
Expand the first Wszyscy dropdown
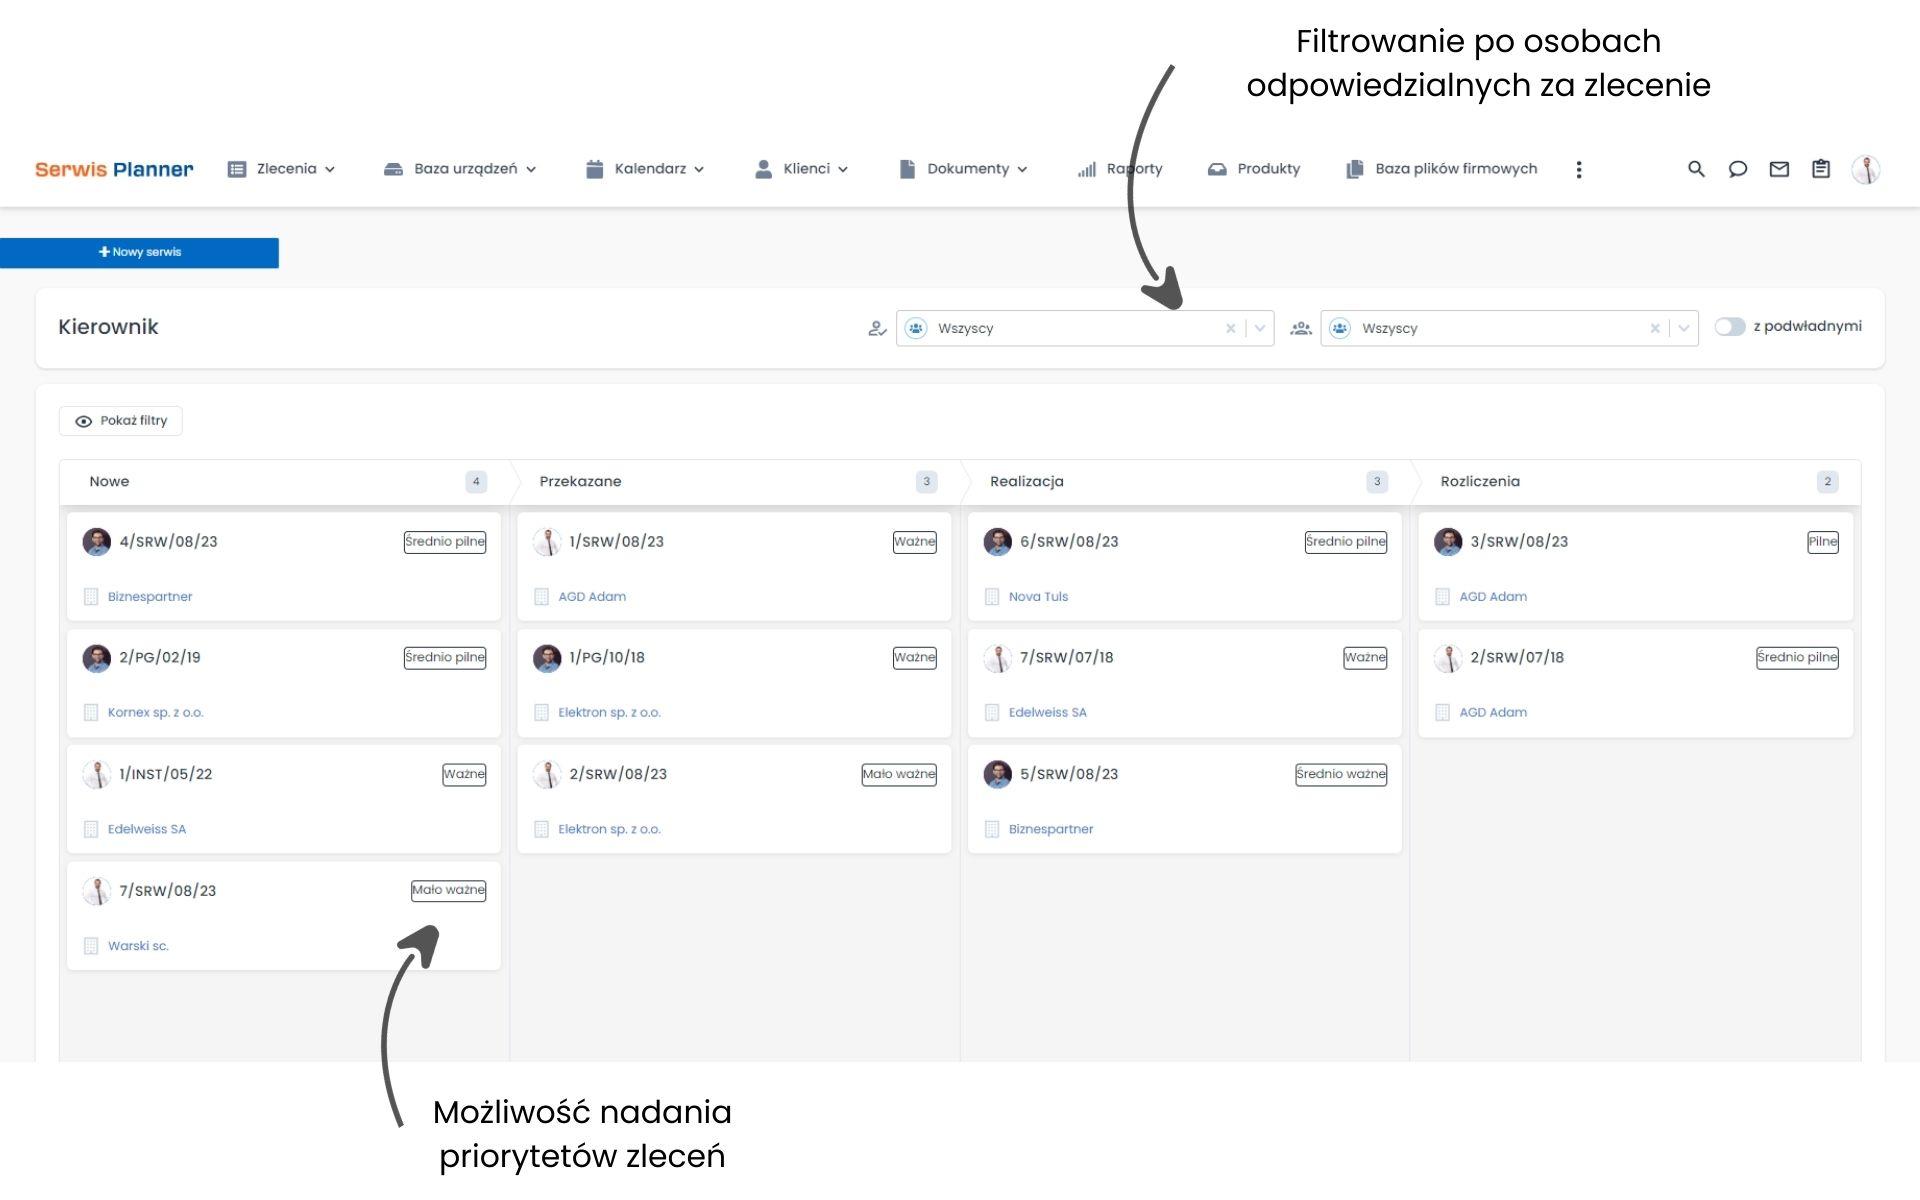pyautogui.click(x=1259, y=328)
